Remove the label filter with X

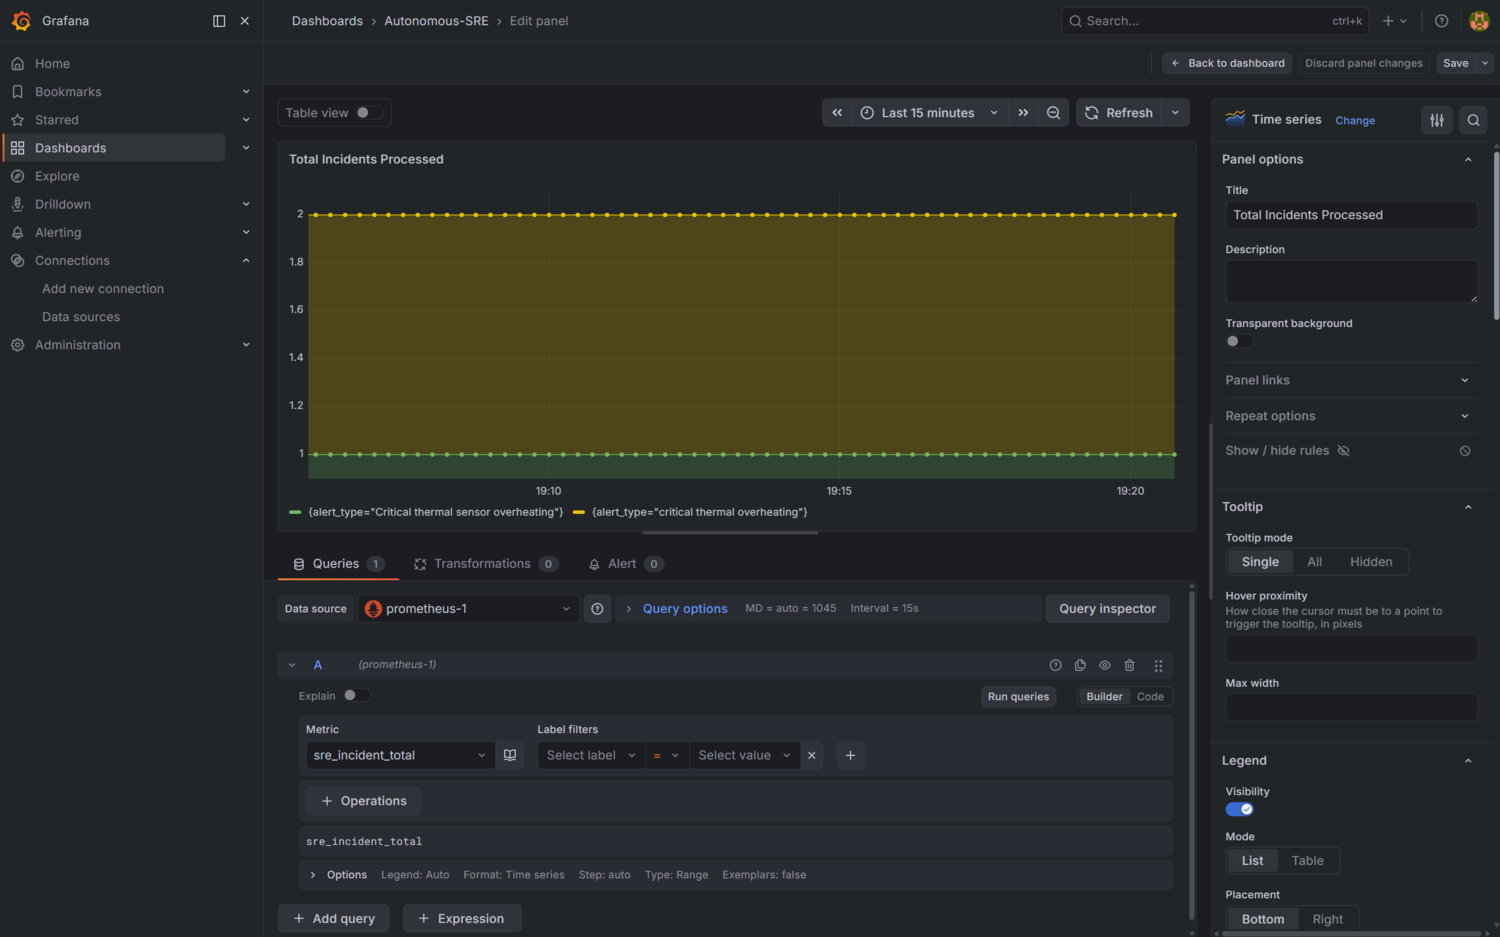[812, 755]
